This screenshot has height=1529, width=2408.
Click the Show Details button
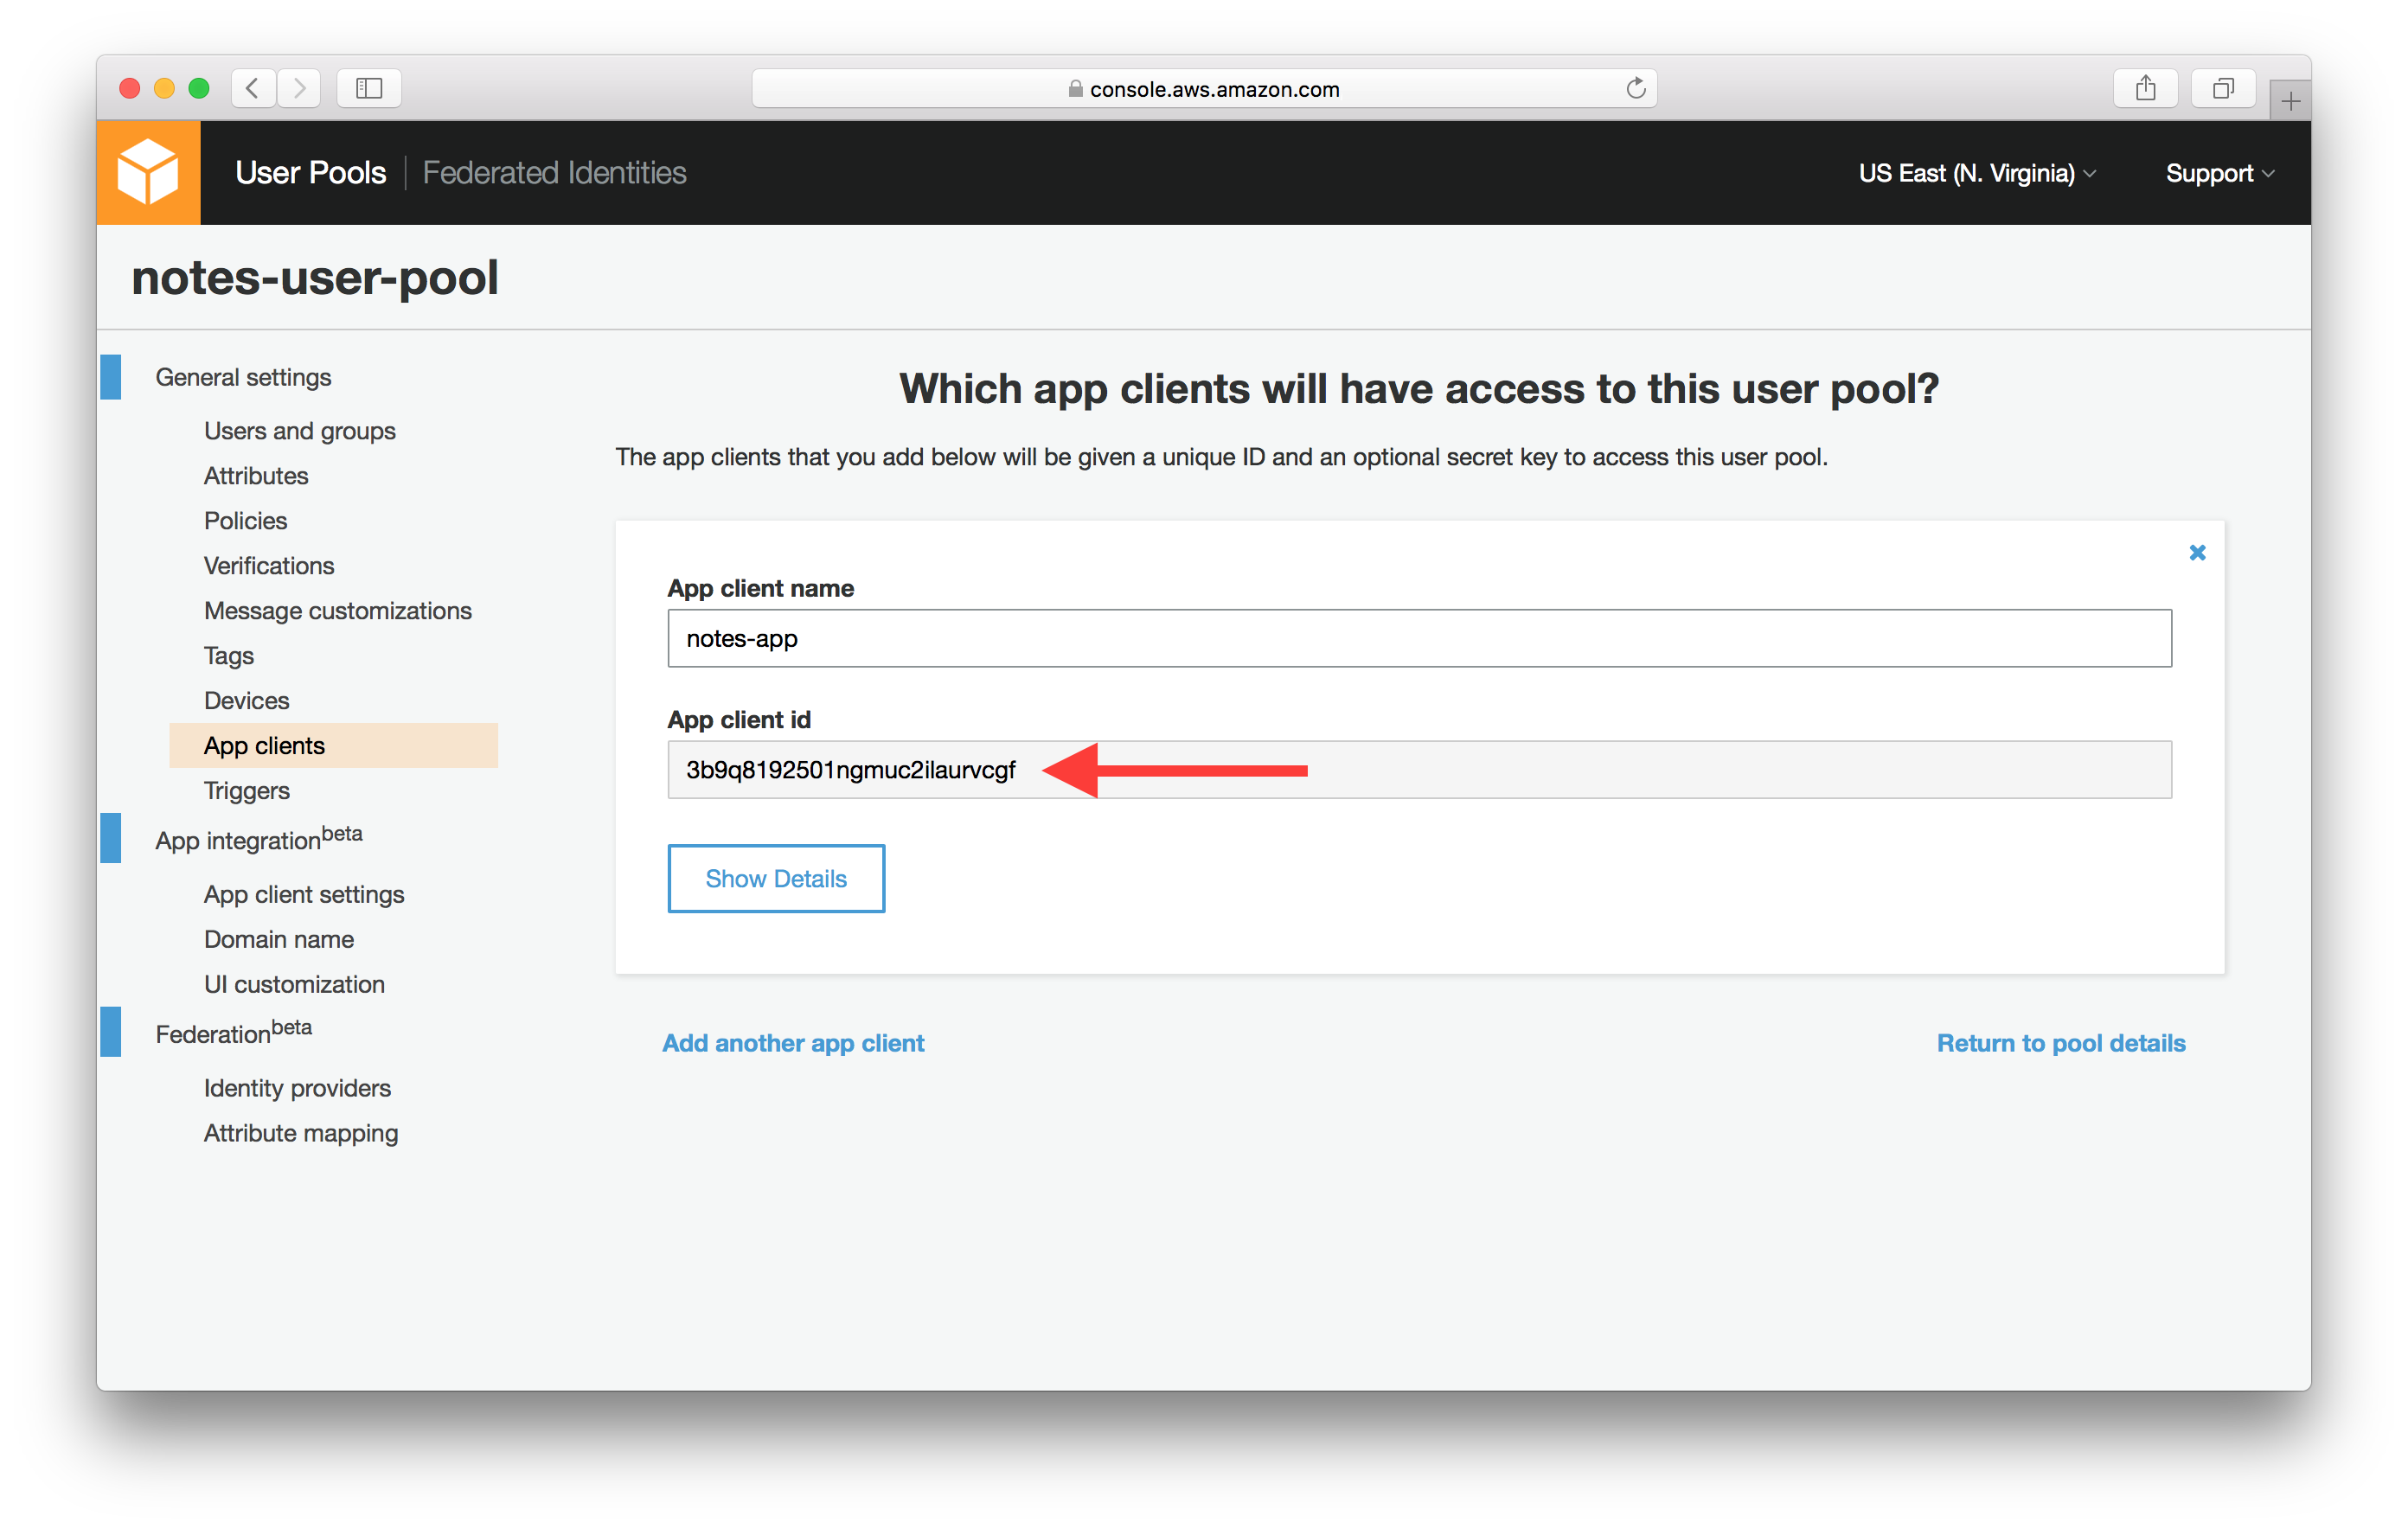click(x=776, y=878)
